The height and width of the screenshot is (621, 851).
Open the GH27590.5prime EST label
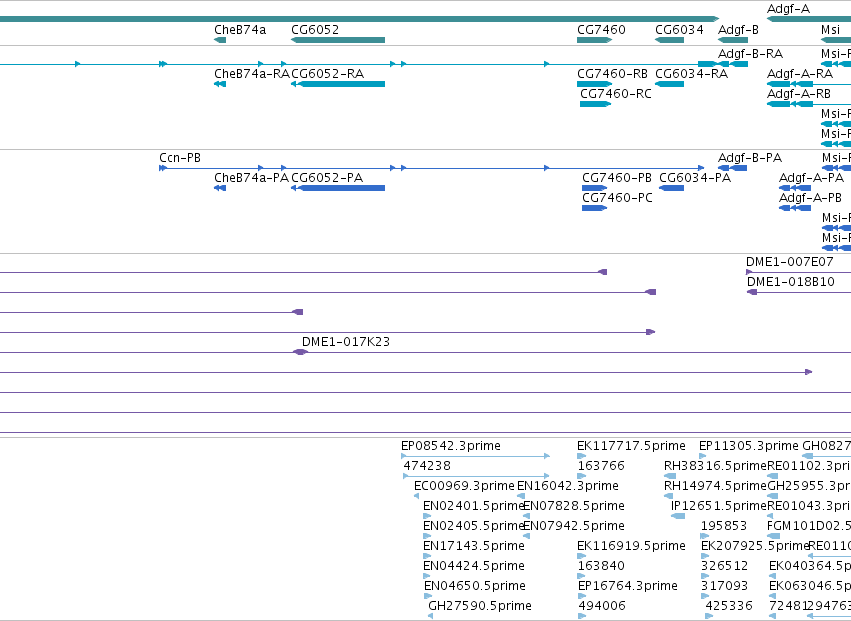tap(480, 606)
